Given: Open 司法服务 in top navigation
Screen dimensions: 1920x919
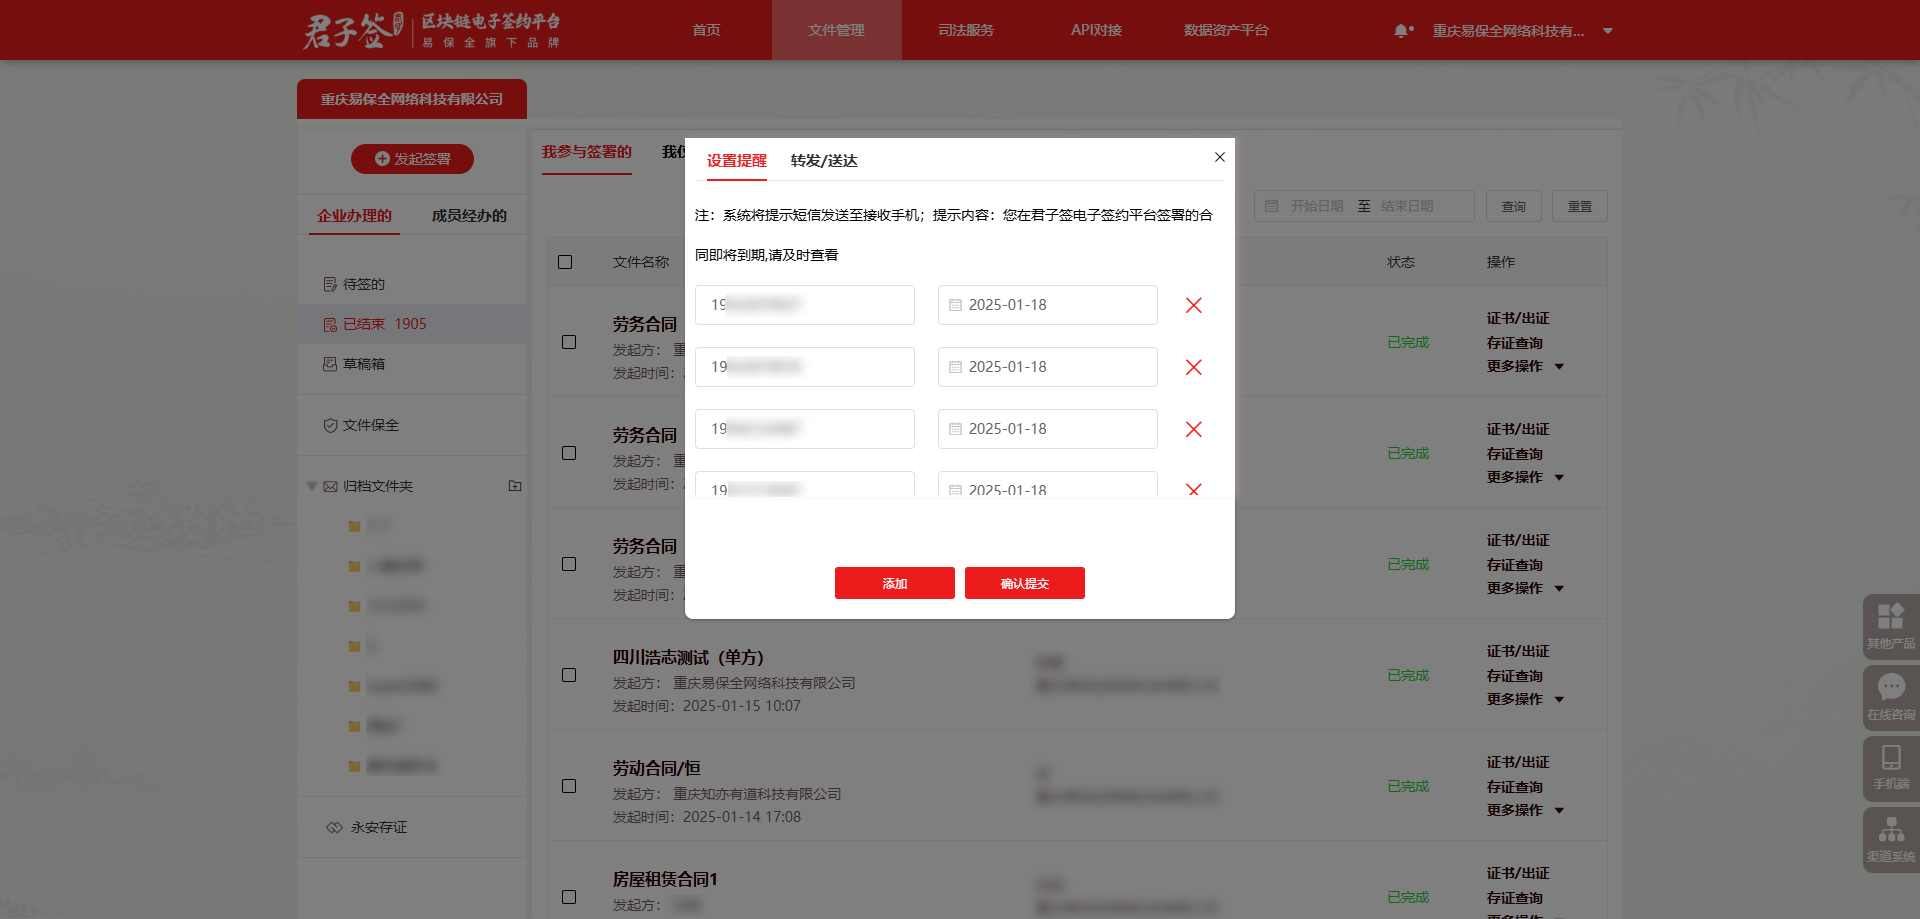Looking at the screenshot, I should click(966, 30).
